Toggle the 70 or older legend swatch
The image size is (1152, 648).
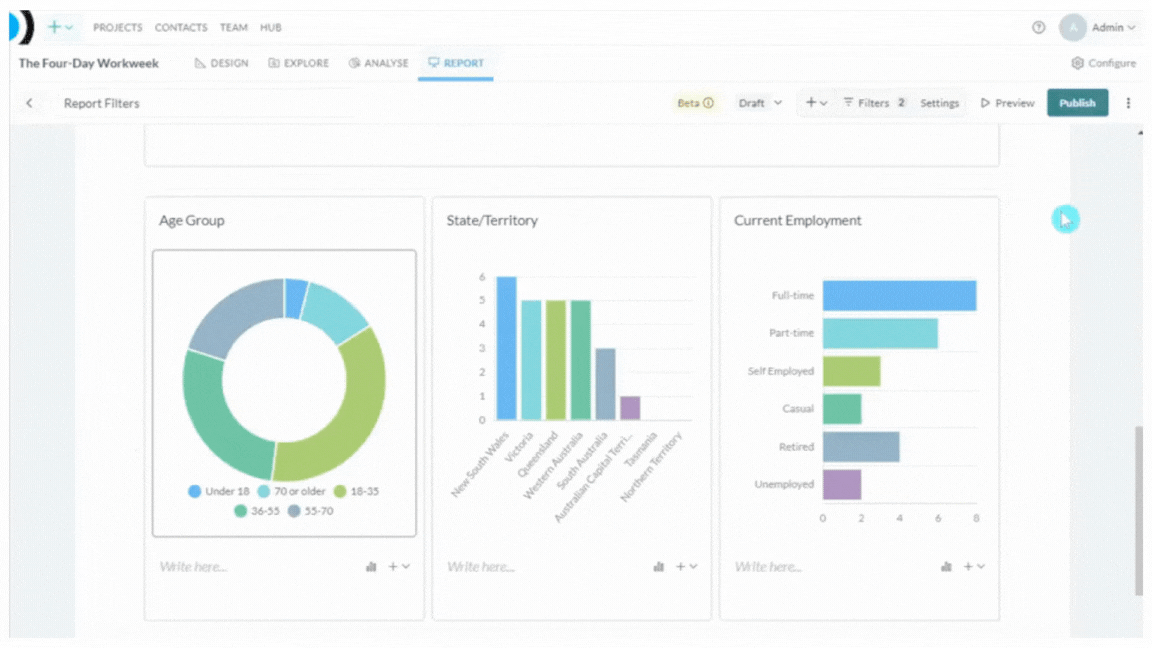coord(264,492)
